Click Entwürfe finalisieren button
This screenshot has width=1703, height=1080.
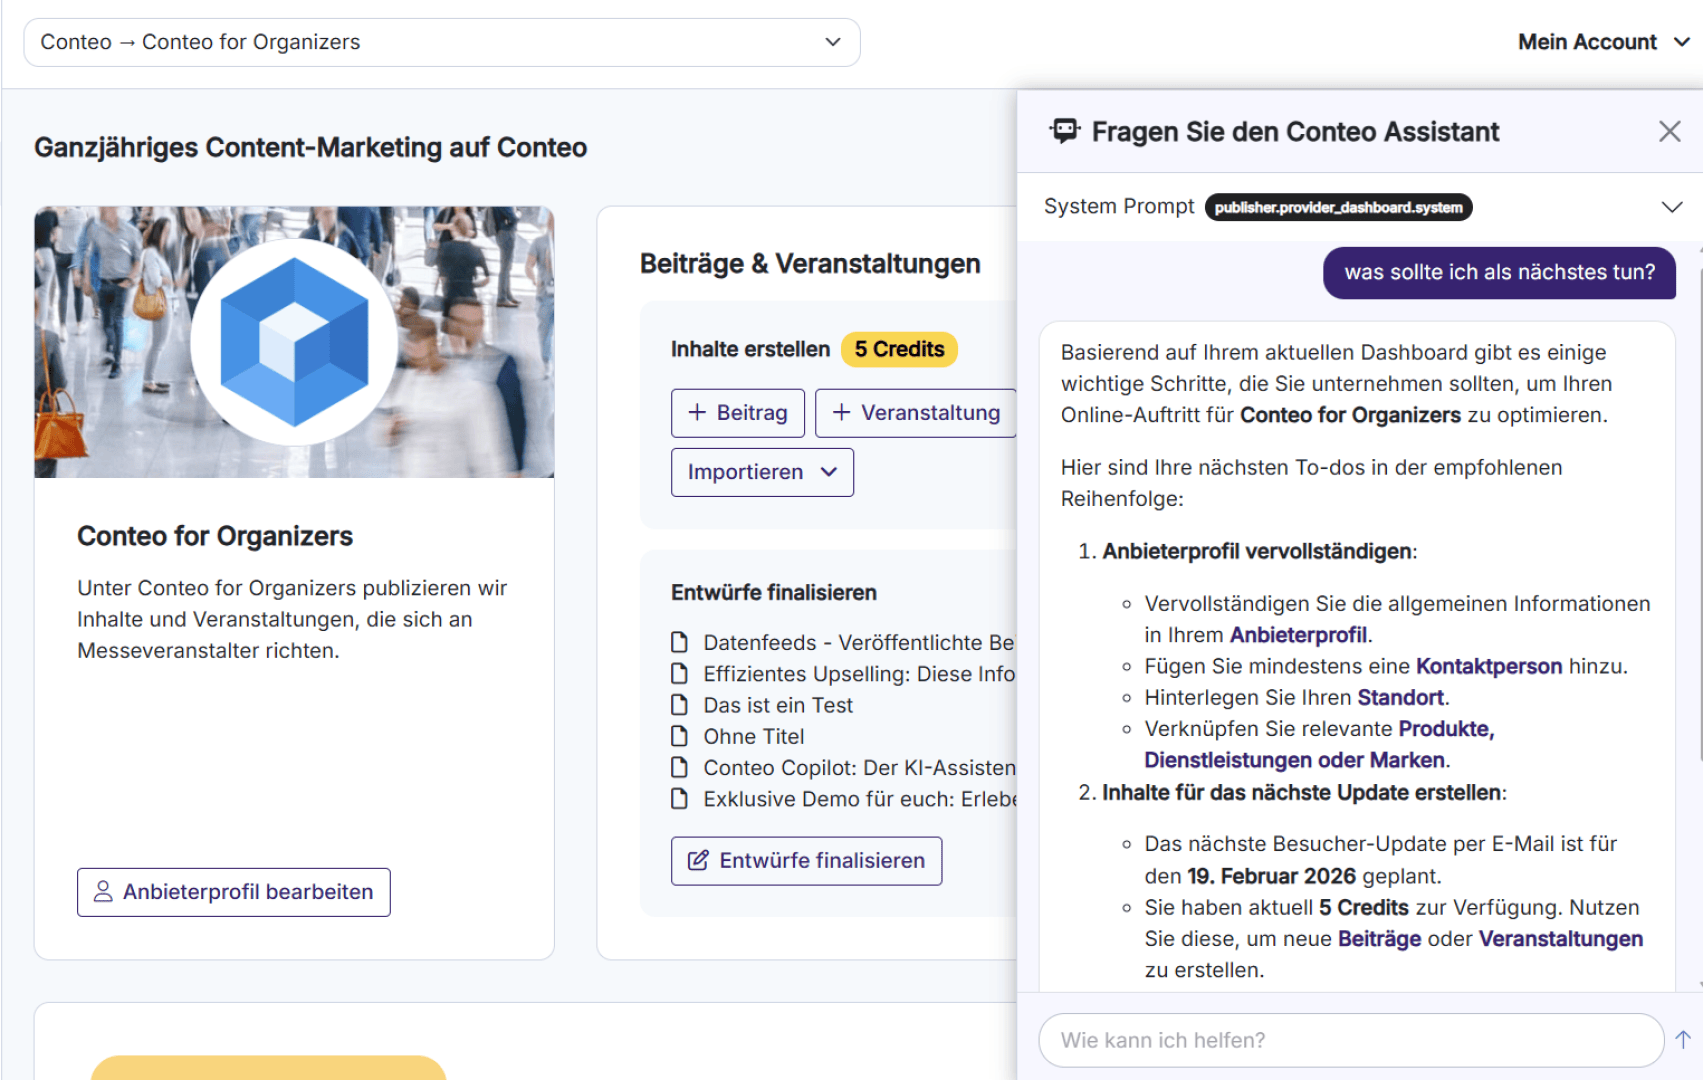click(x=806, y=861)
